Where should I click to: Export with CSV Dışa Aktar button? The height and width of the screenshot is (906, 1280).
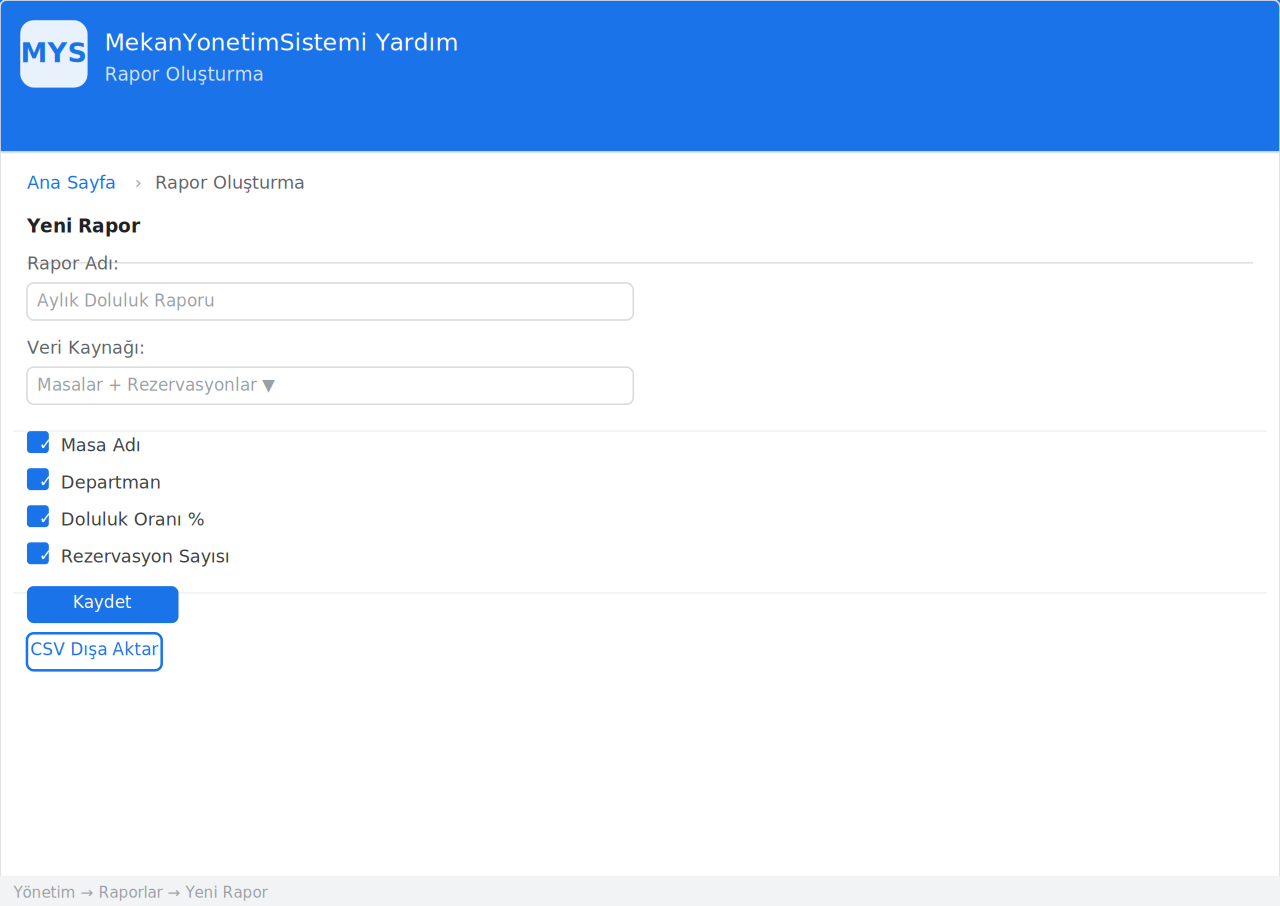coord(94,651)
